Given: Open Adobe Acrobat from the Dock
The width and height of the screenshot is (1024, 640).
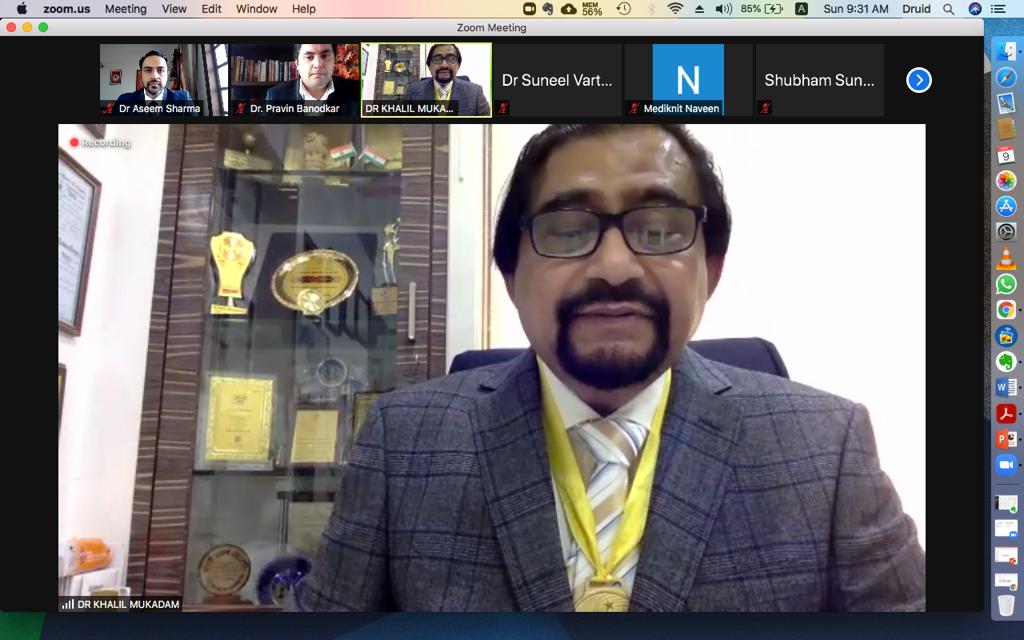Looking at the screenshot, I should coord(1006,413).
